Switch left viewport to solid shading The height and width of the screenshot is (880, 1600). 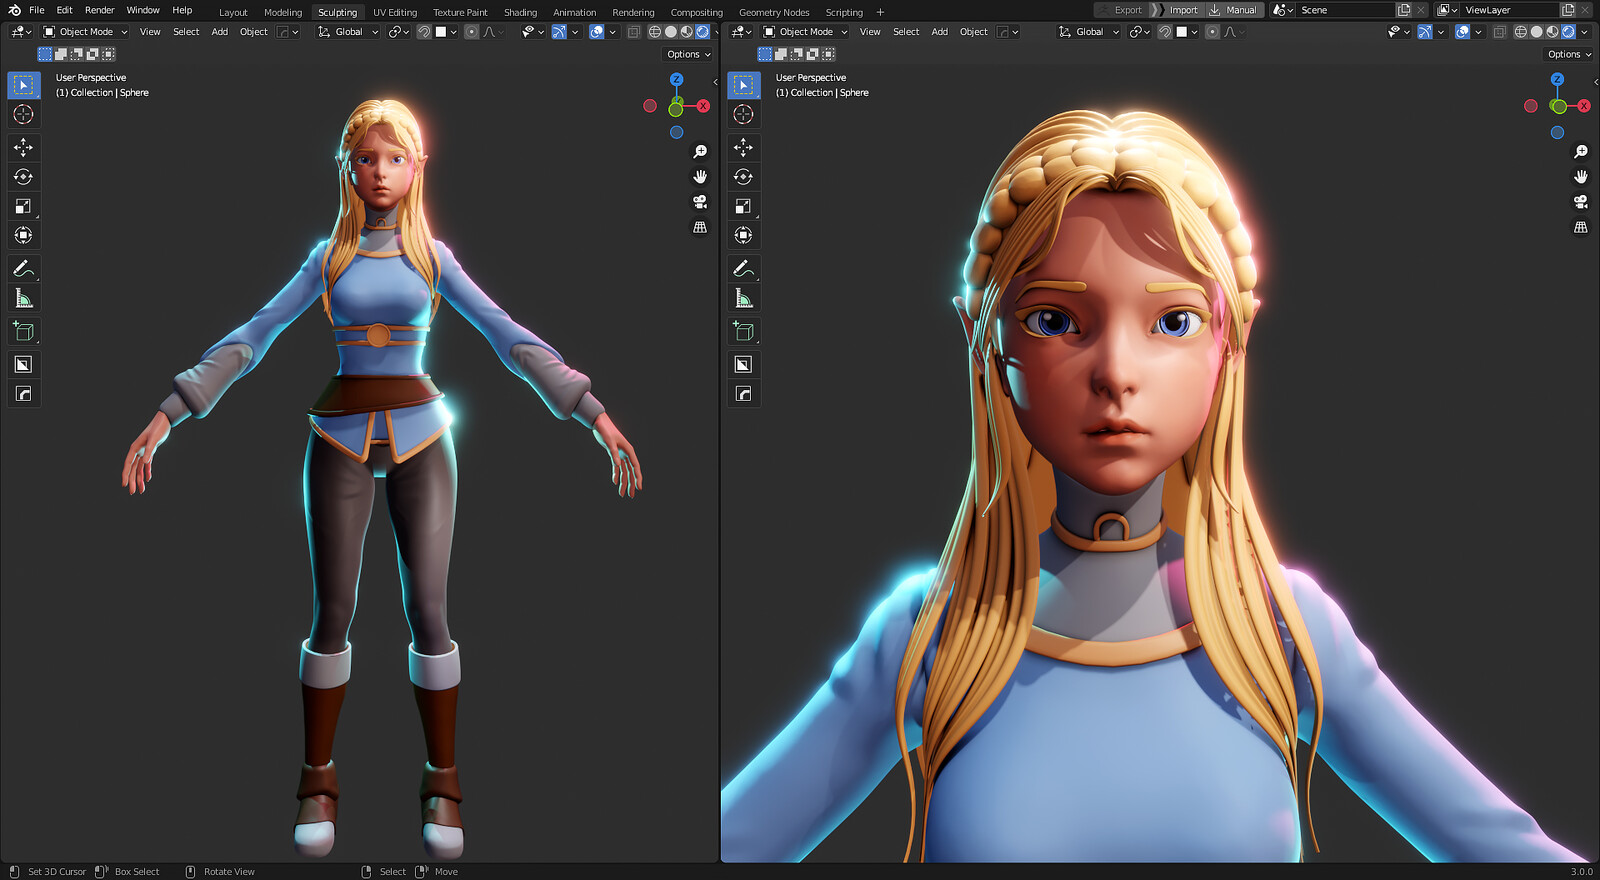pyautogui.click(x=671, y=32)
